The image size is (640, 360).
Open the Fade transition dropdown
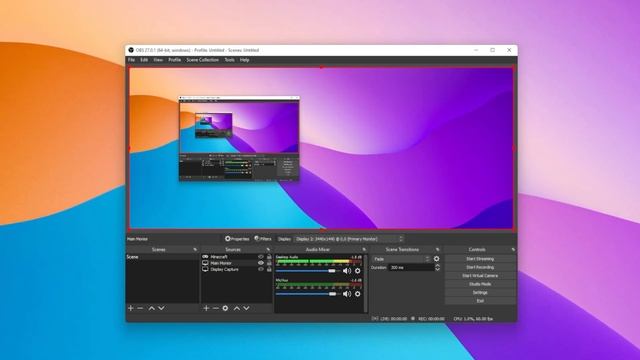tap(401, 259)
